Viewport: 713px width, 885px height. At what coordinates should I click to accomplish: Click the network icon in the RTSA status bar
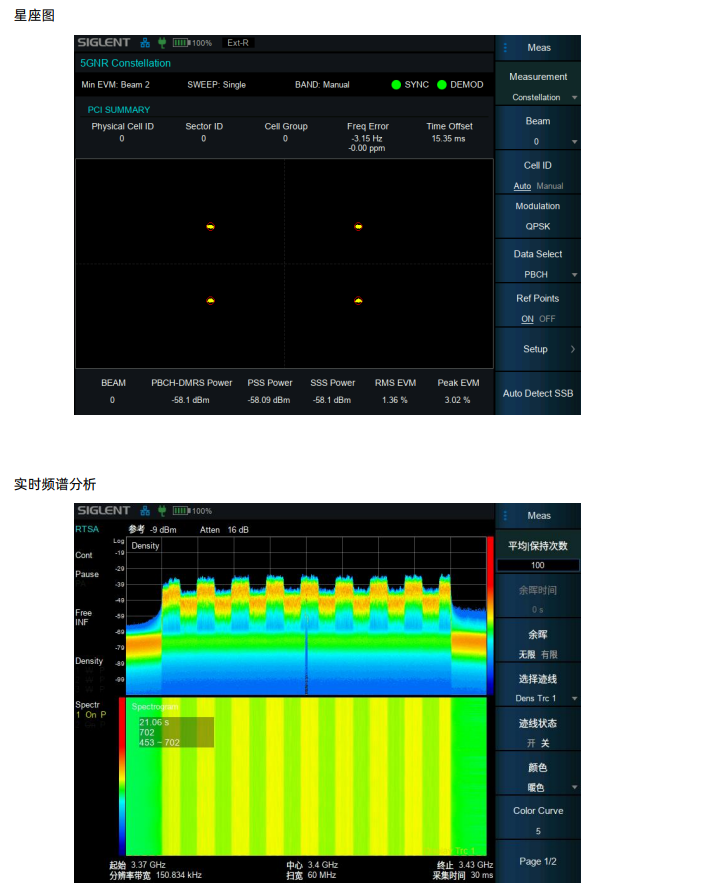[144, 511]
